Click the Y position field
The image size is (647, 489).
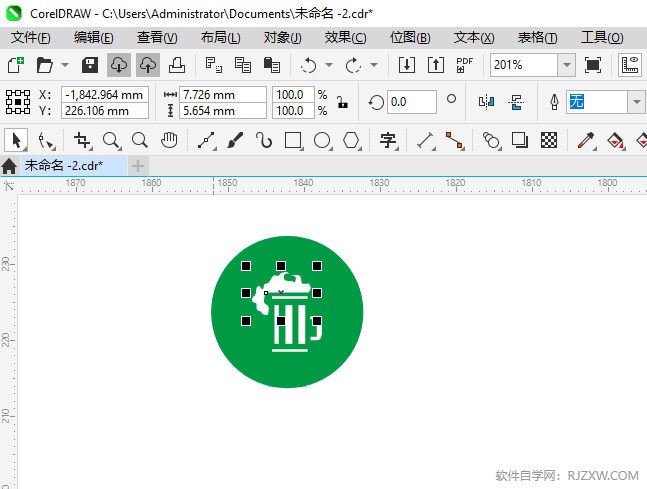click(105, 111)
